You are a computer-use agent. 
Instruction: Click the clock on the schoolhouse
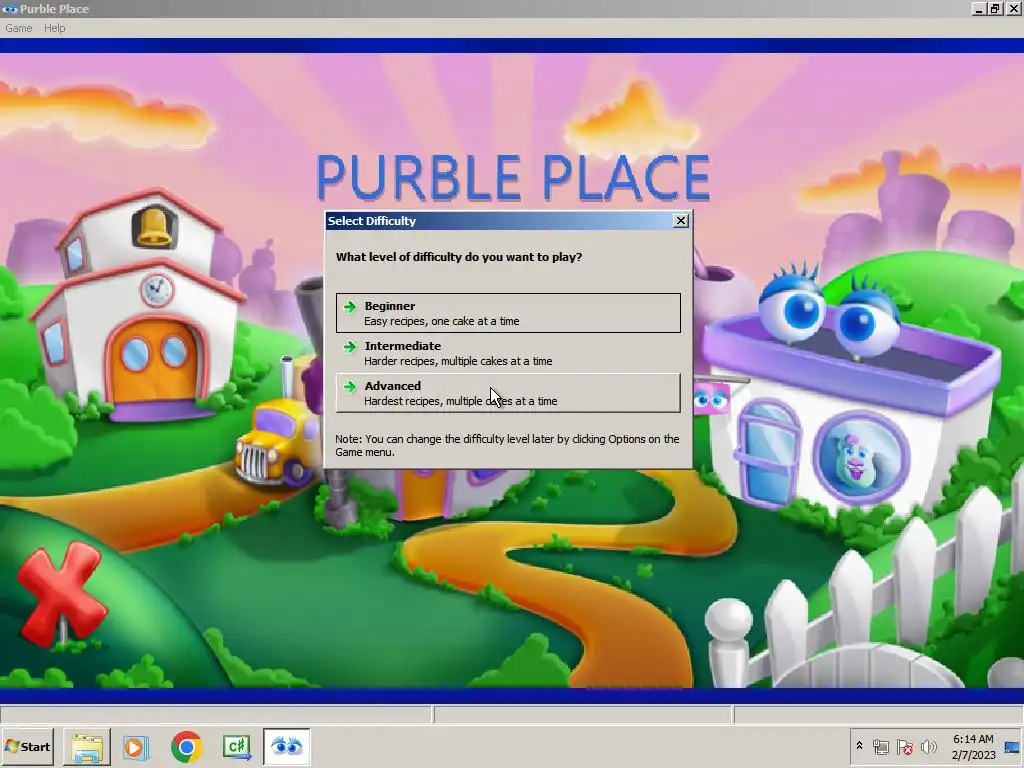point(157,290)
